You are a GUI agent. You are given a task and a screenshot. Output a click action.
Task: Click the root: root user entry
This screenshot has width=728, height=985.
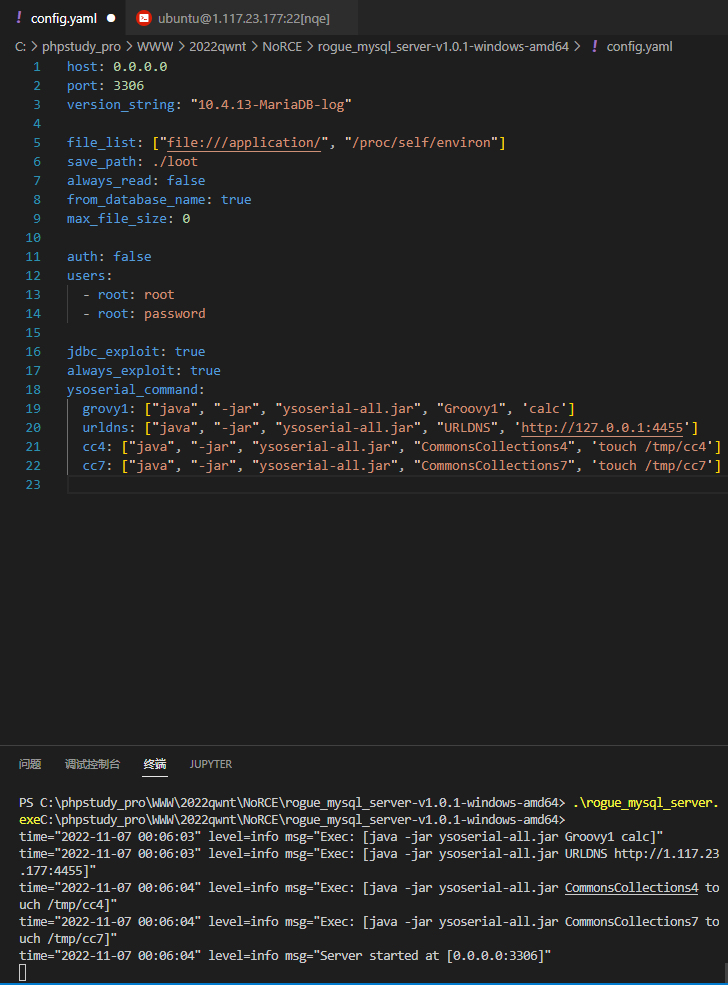click(x=129, y=295)
